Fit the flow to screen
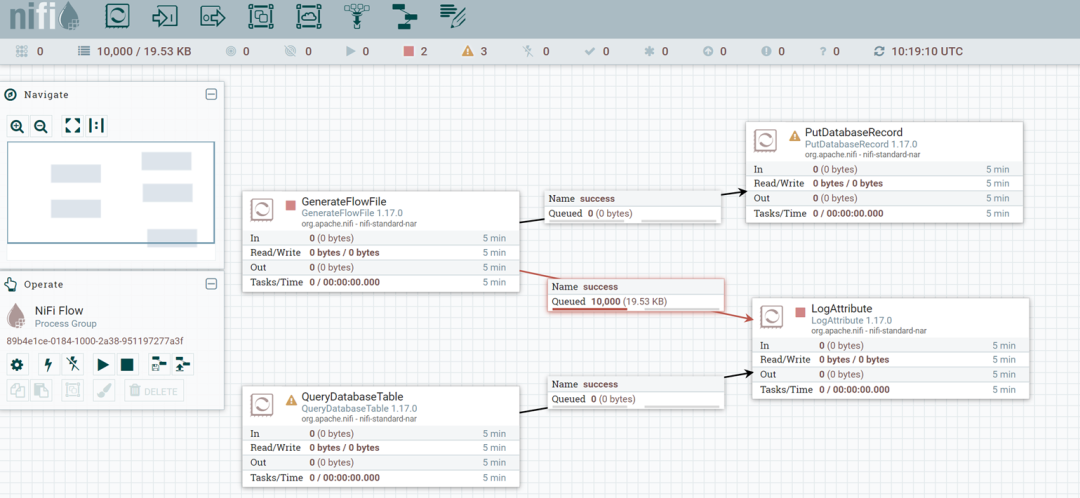Screen dimensions: 1080x498 point(72,126)
